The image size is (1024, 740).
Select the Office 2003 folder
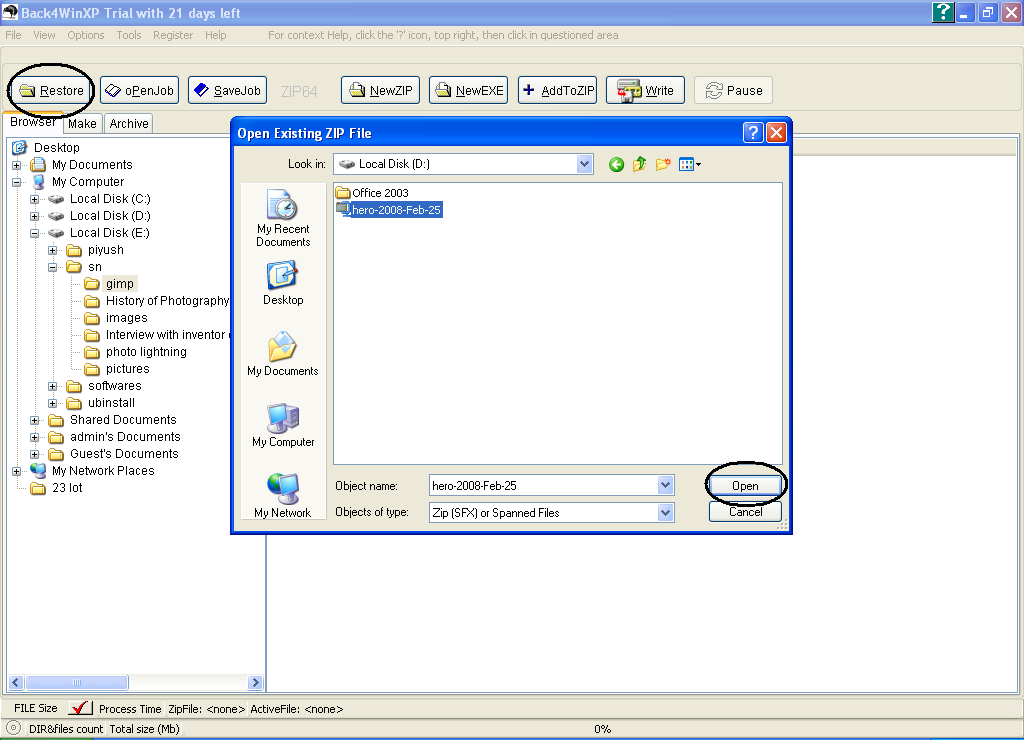(372, 193)
